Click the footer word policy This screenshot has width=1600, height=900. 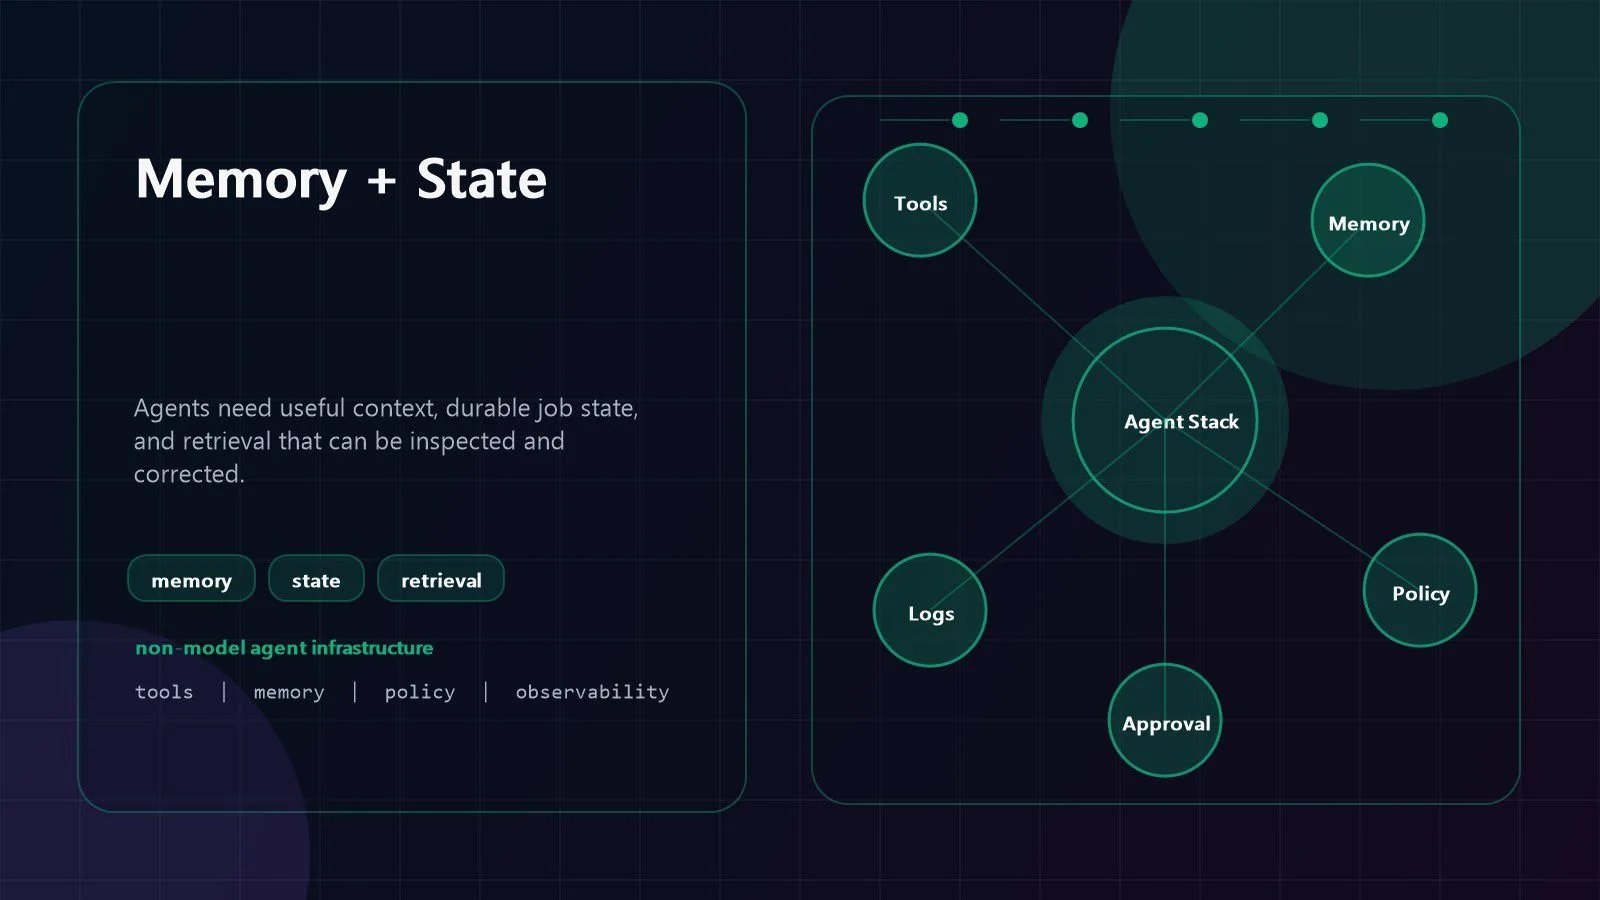(x=420, y=692)
